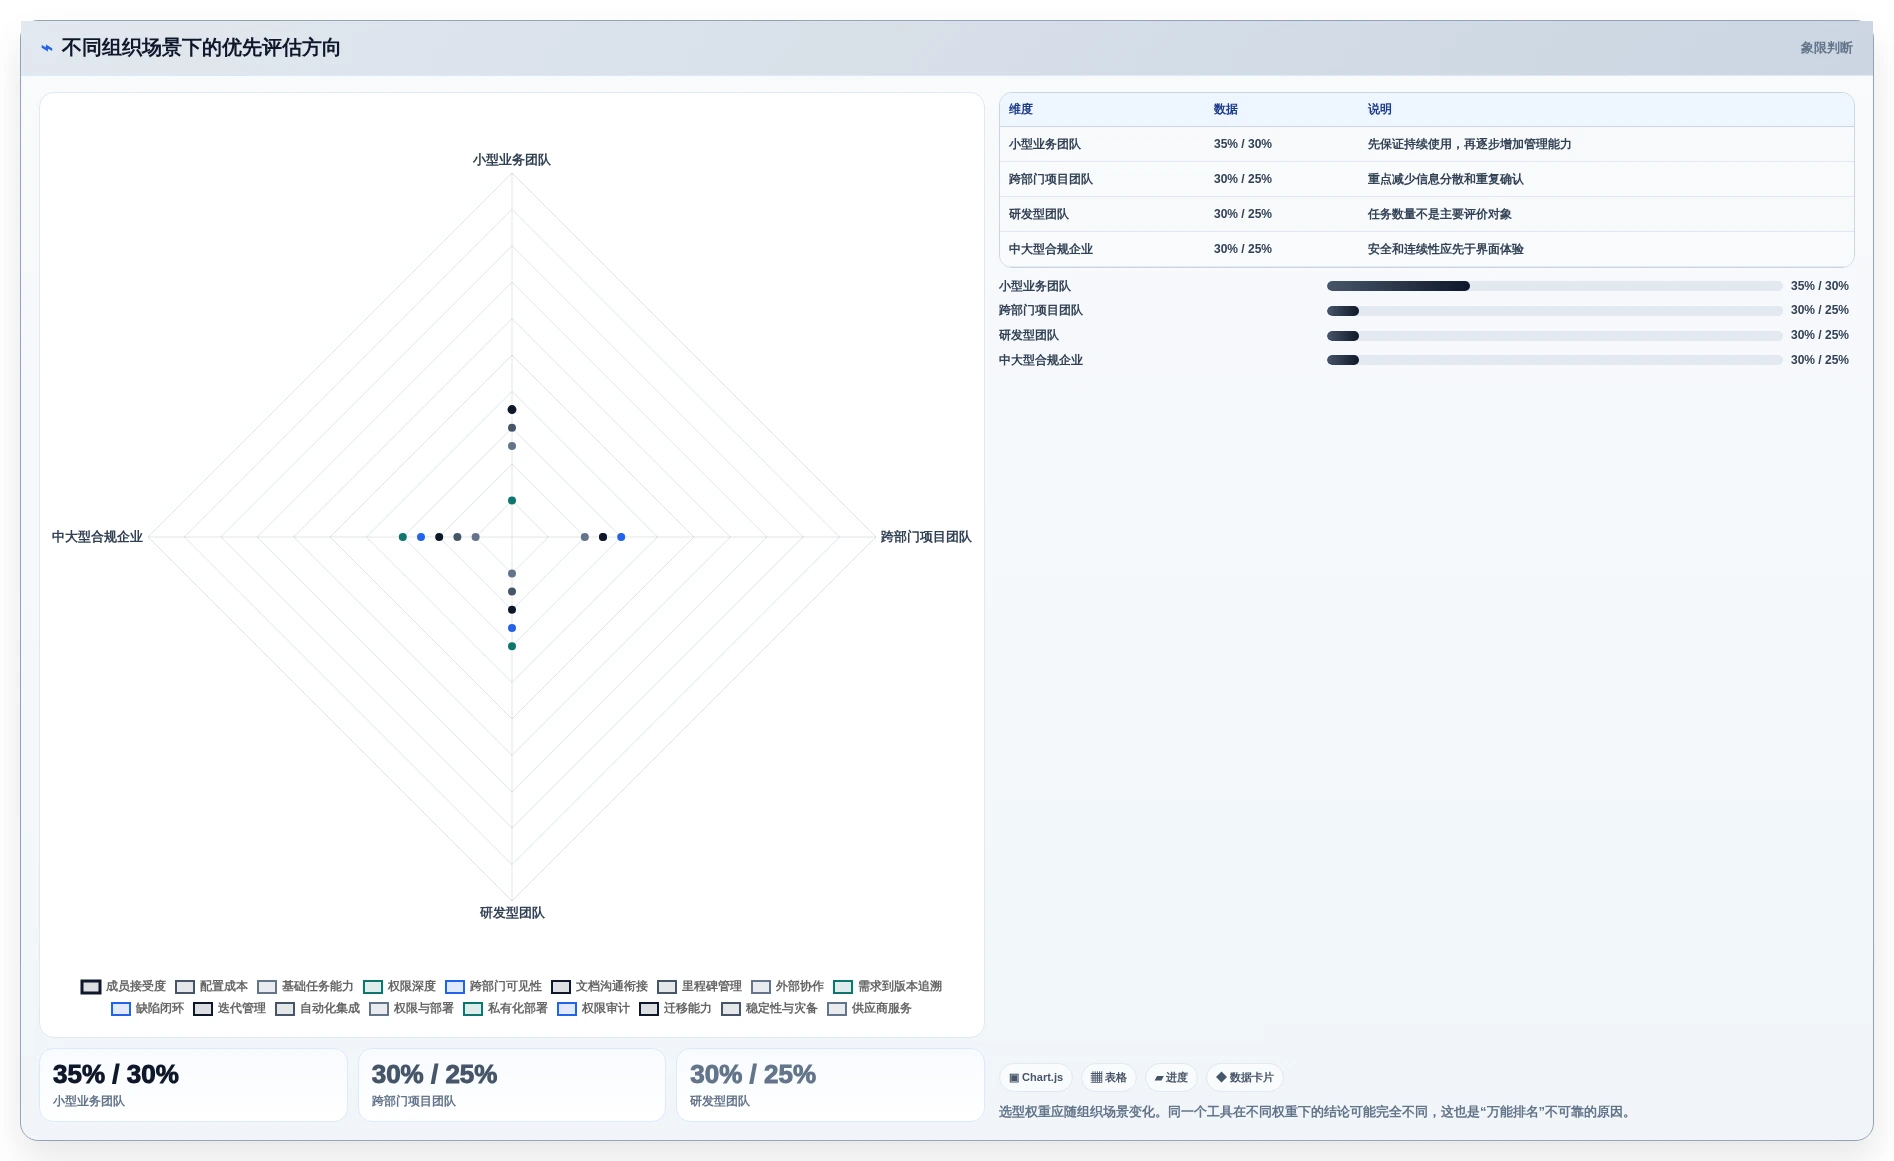Open the 30% / 25% 研发型团队 stat card
Screen dimensions: 1894x1161
click(831, 1085)
